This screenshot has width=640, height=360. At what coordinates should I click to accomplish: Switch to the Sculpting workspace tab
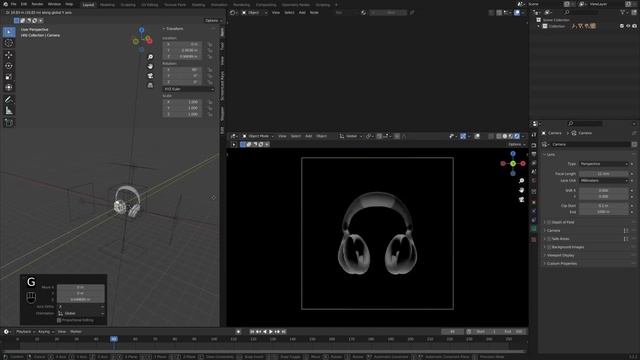click(x=128, y=5)
